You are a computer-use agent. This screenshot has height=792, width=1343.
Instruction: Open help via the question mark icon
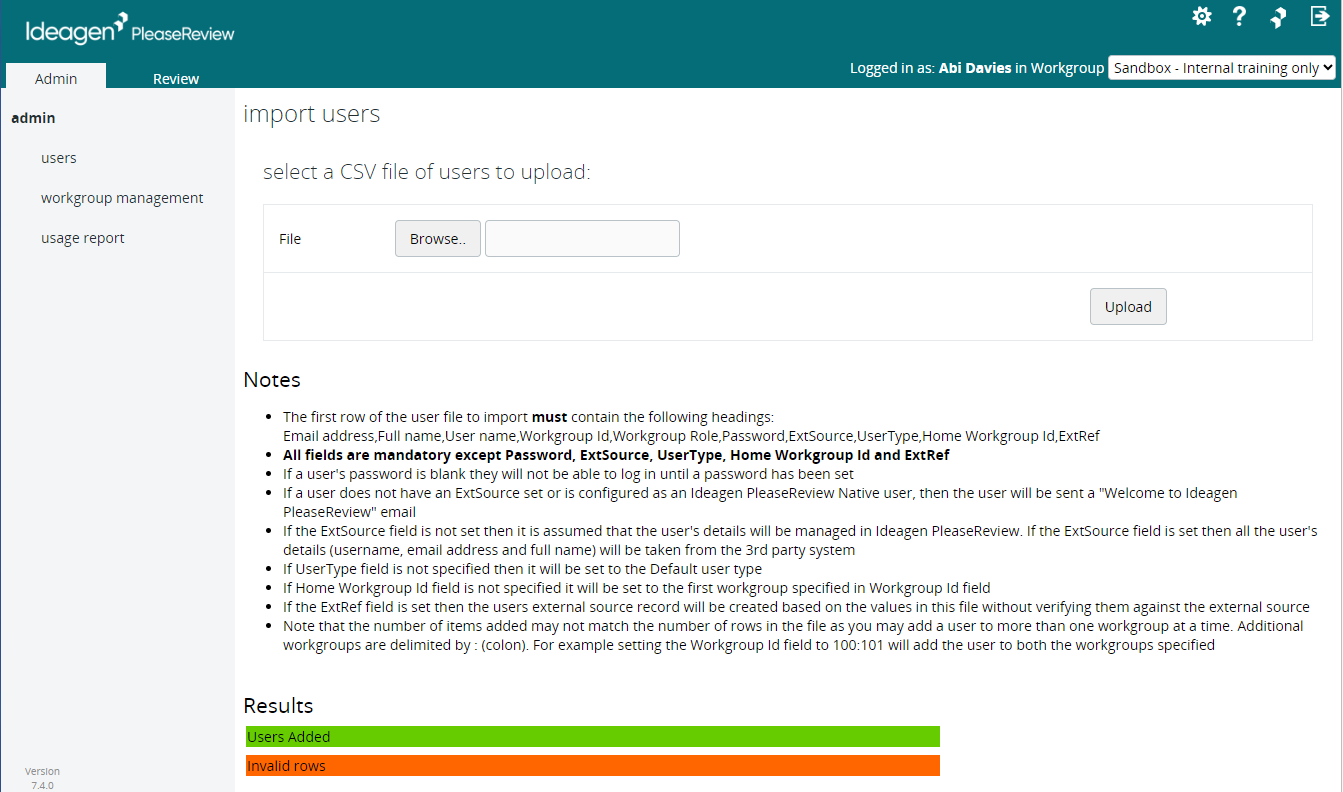(x=1239, y=16)
